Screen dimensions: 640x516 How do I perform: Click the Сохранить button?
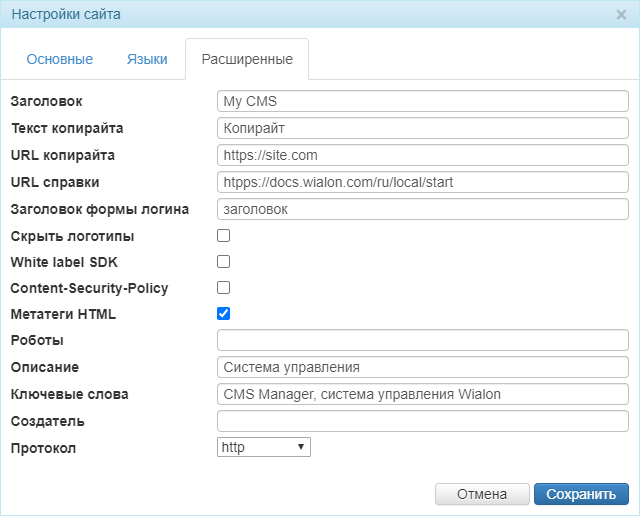pos(581,494)
